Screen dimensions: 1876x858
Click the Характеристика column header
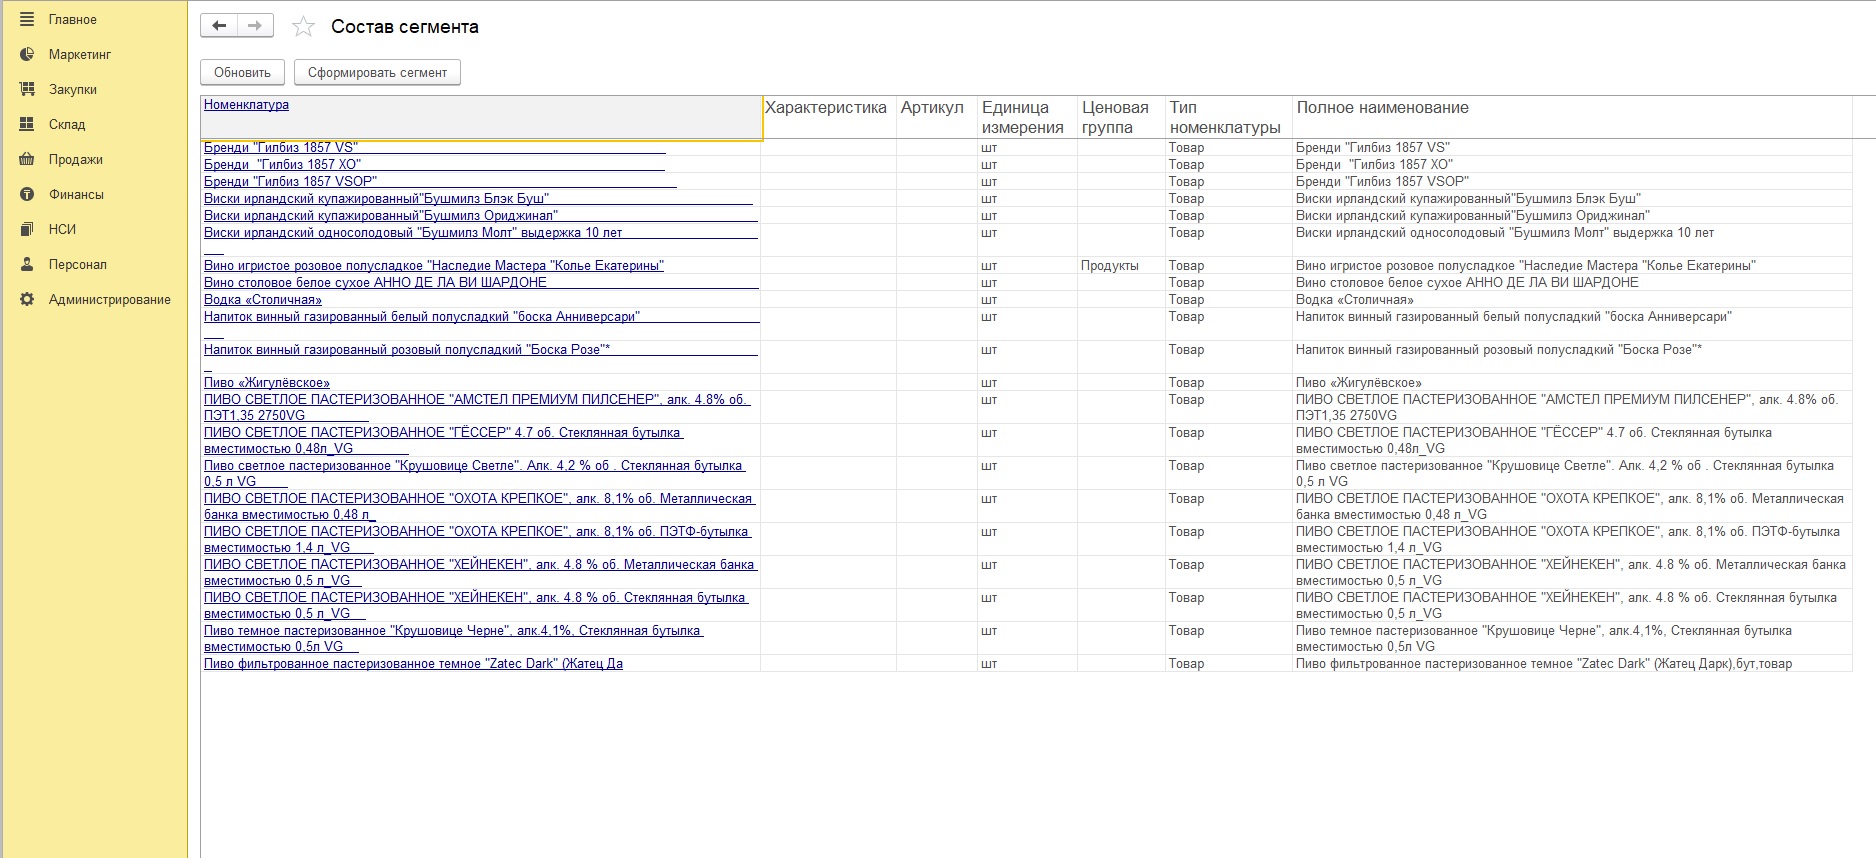point(826,108)
